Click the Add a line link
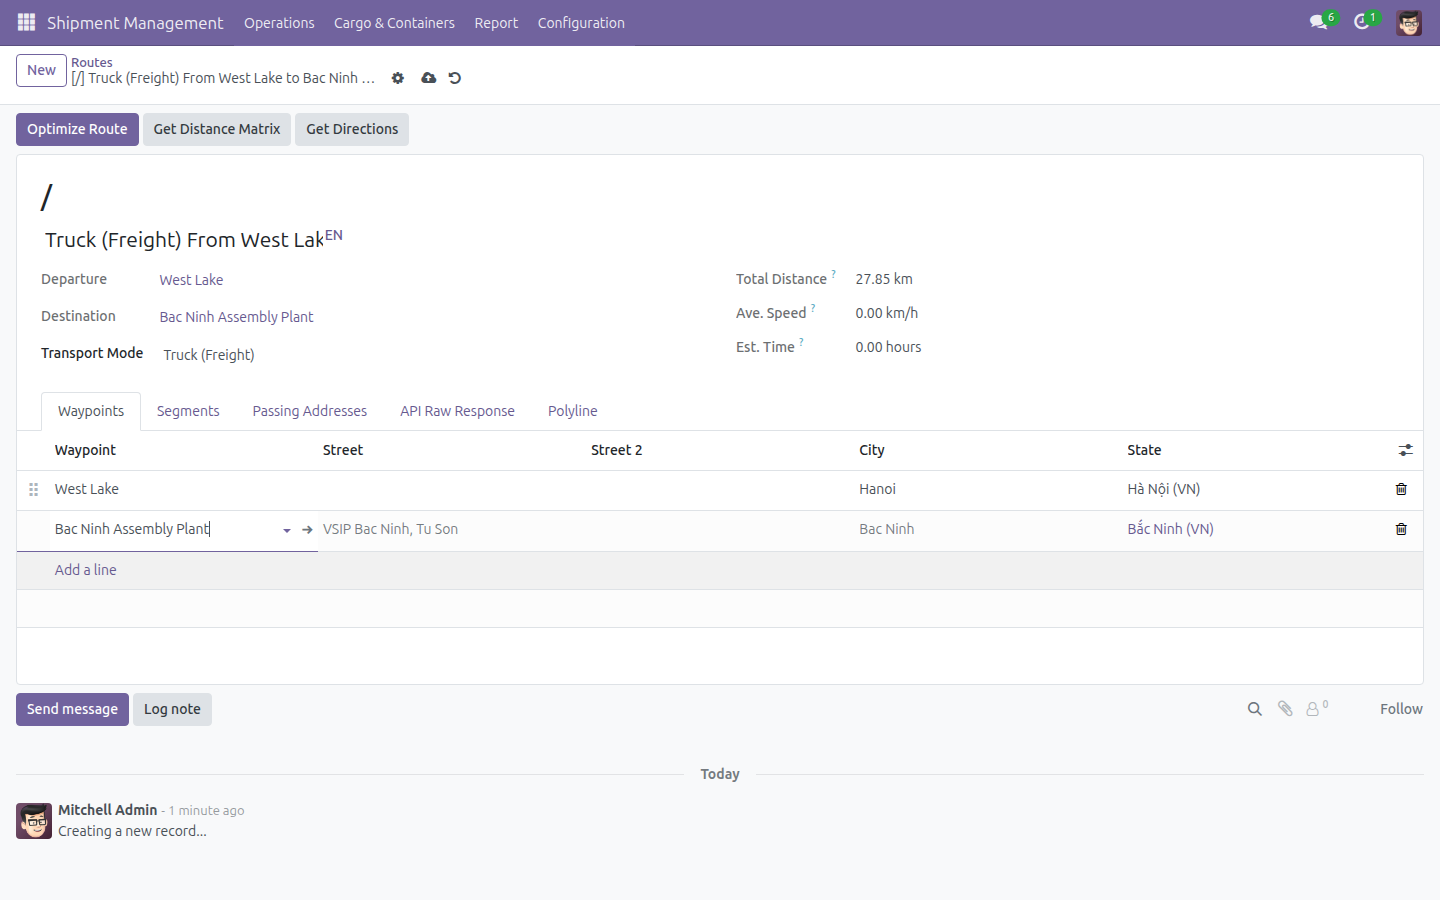 (x=85, y=570)
